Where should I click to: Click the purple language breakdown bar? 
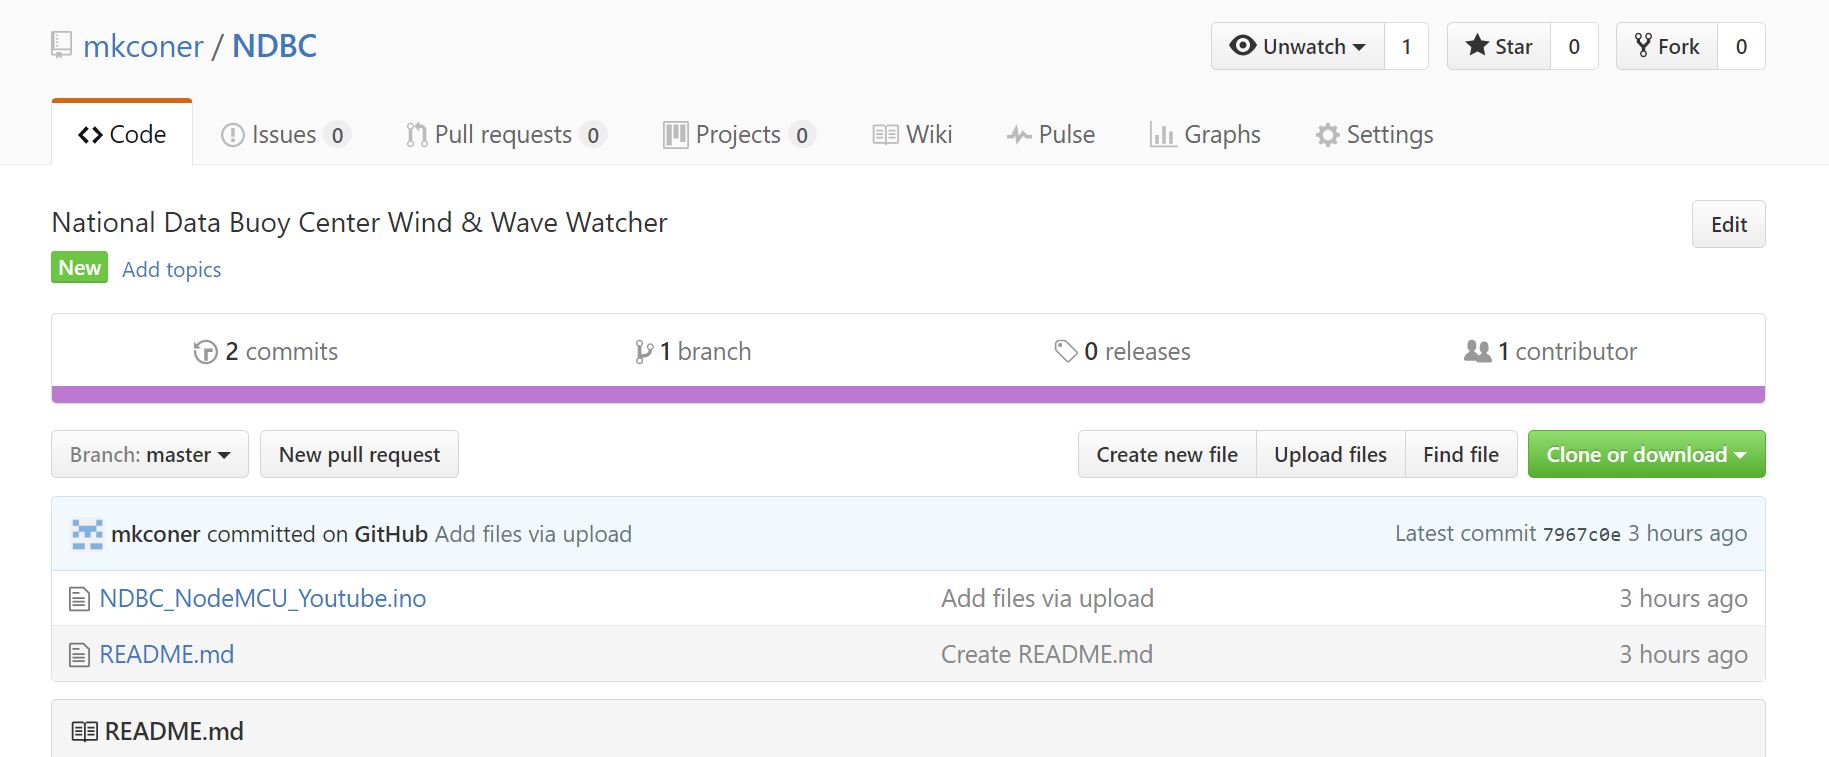908,395
